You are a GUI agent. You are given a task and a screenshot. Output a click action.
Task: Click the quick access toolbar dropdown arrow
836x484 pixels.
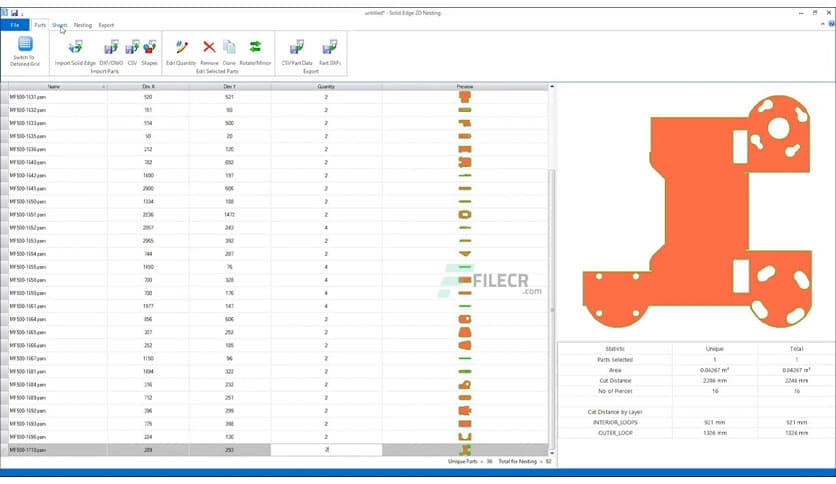[x=22, y=14]
